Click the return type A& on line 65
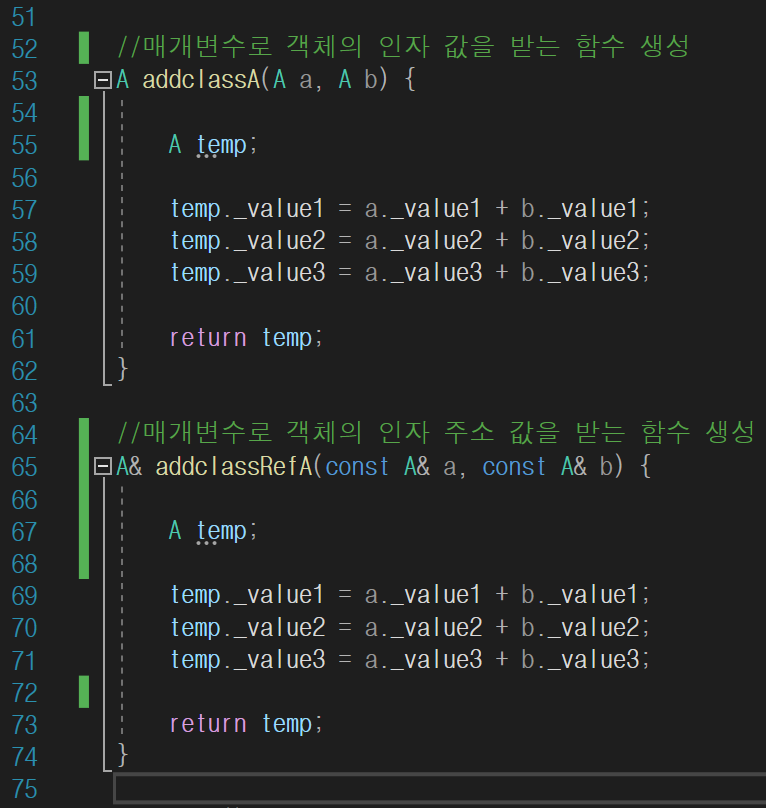The height and width of the screenshot is (808, 766). [x=129, y=467]
